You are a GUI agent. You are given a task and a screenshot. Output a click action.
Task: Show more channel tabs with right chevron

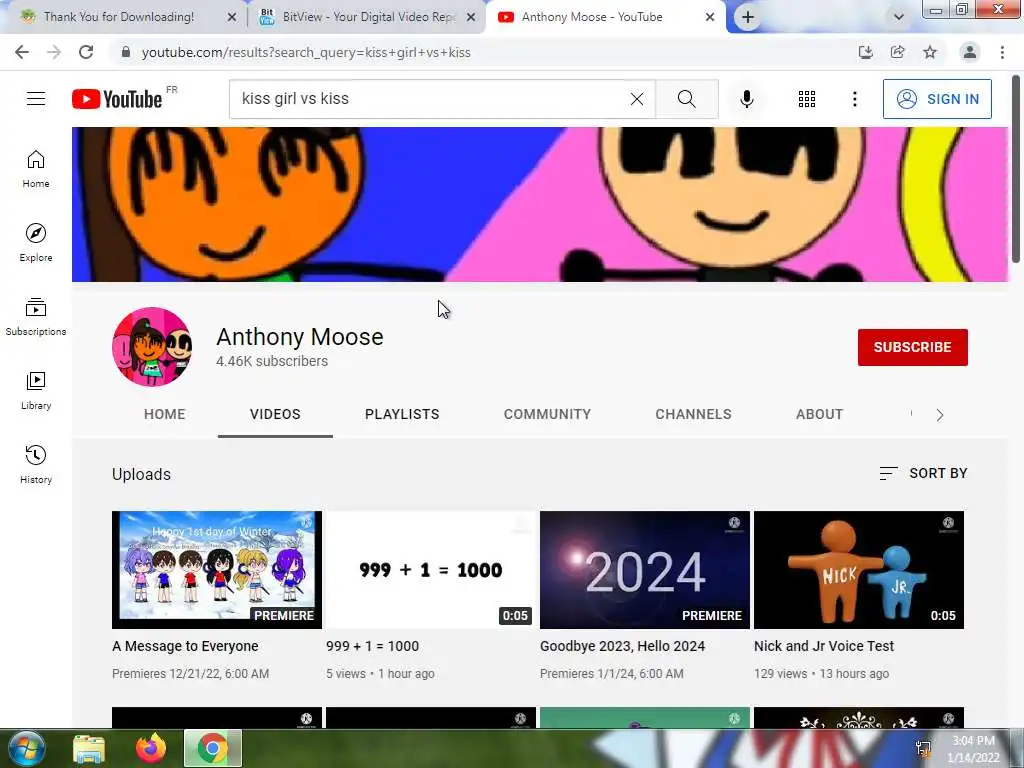940,415
